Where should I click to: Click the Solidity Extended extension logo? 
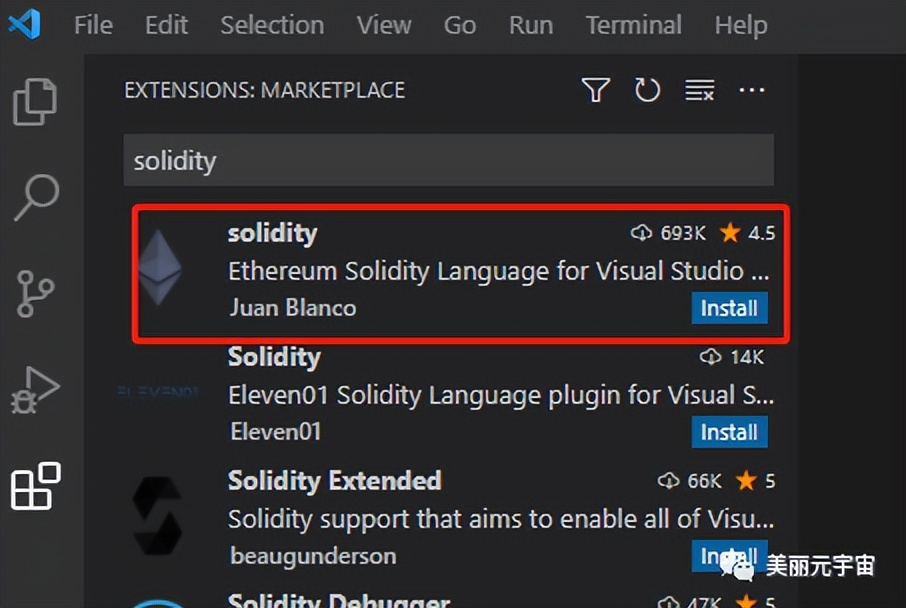tap(158, 517)
